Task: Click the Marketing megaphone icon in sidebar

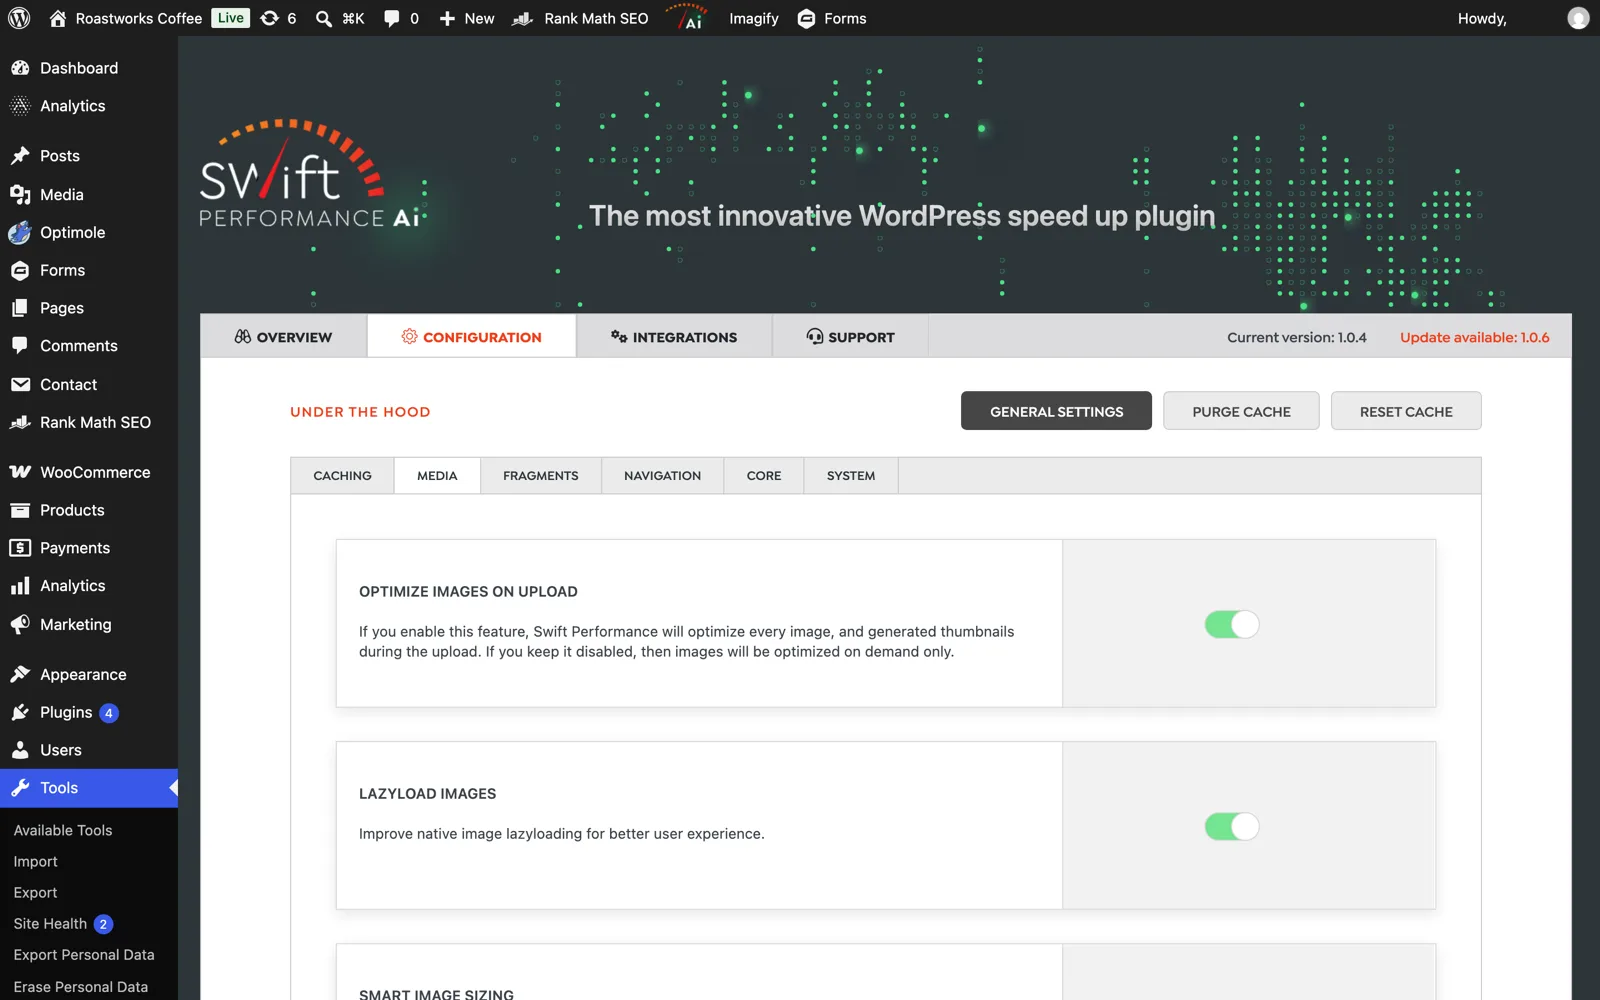Action: [20, 624]
